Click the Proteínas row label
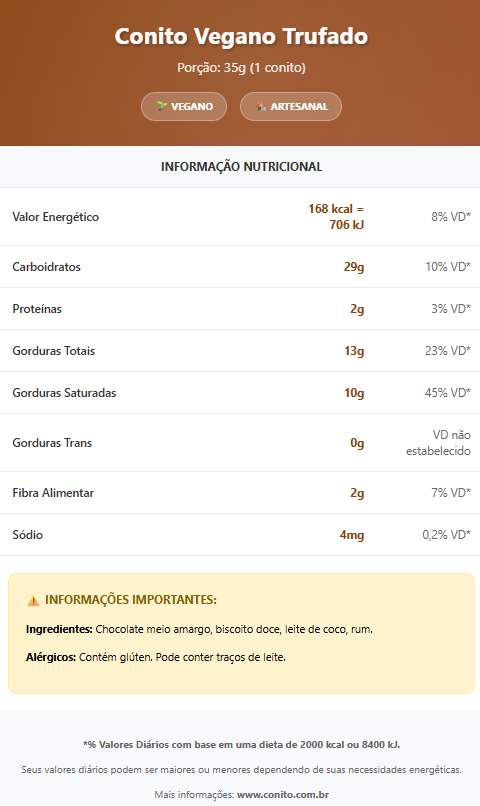The image size is (480, 806). [x=37, y=309]
